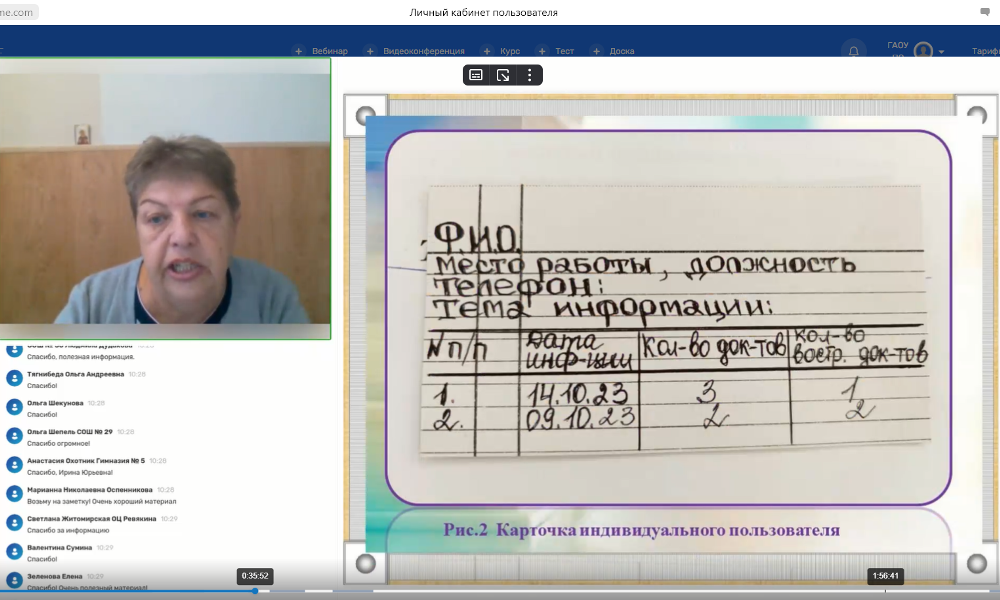
Task: Select the name 'Анастасия Охотник Гимназия № 5'
Action: tap(86, 460)
